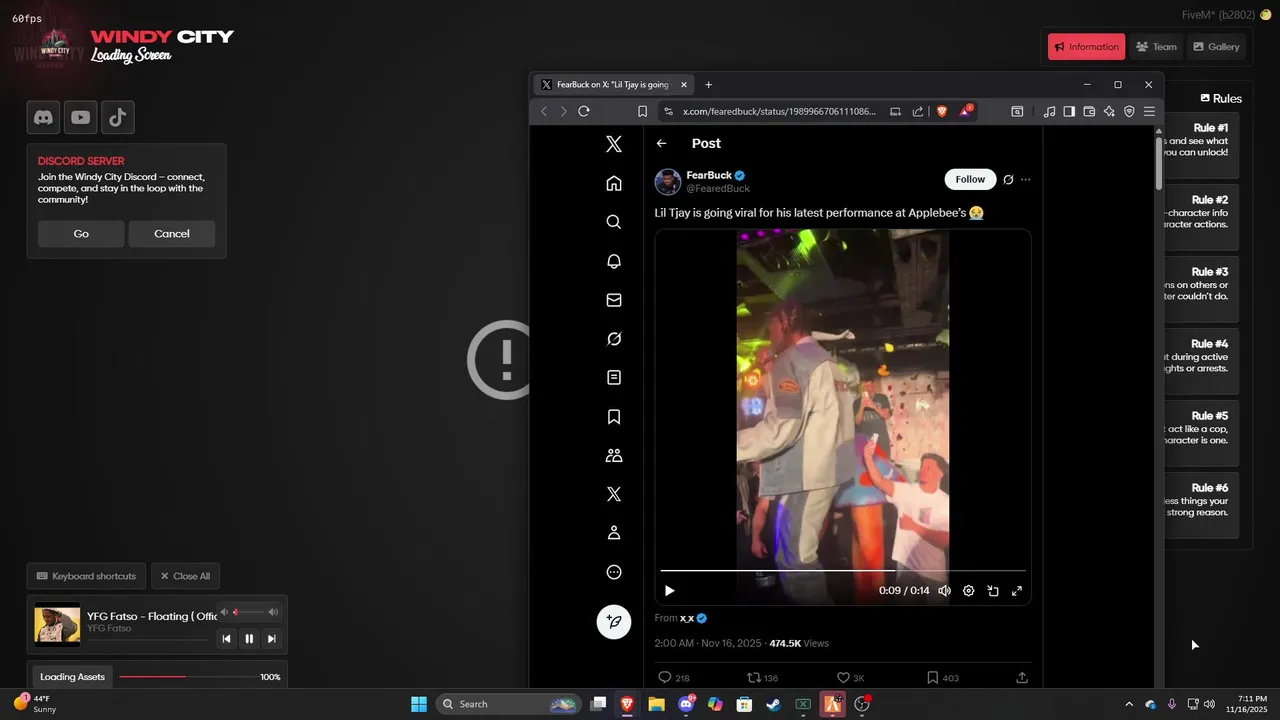Like the post with the 3K heart
The height and width of the screenshot is (720, 1280).
point(843,677)
